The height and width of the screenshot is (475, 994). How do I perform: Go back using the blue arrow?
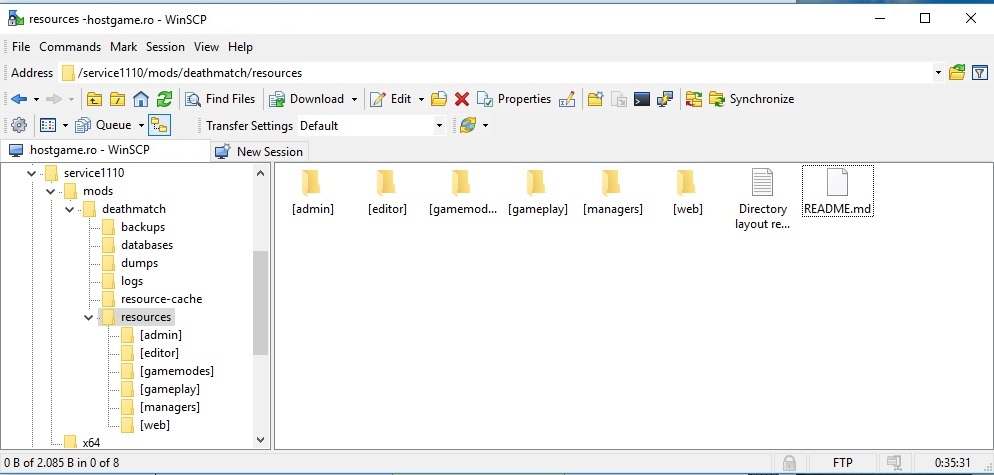pyautogui.click(x=19, y=99)
